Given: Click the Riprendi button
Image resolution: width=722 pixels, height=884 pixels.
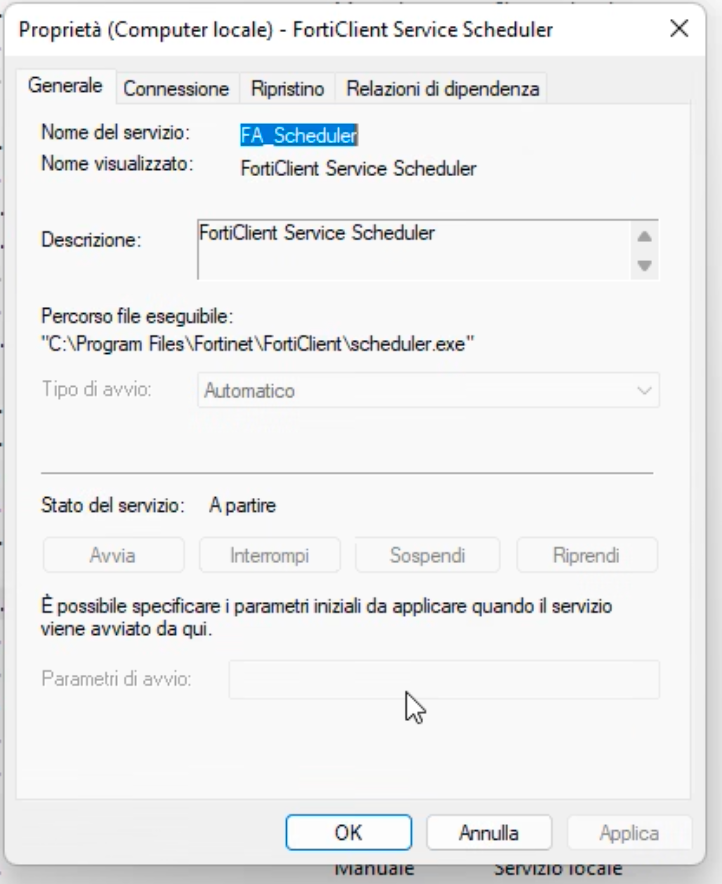Looking at the screenshot, I should click(586, 555).
